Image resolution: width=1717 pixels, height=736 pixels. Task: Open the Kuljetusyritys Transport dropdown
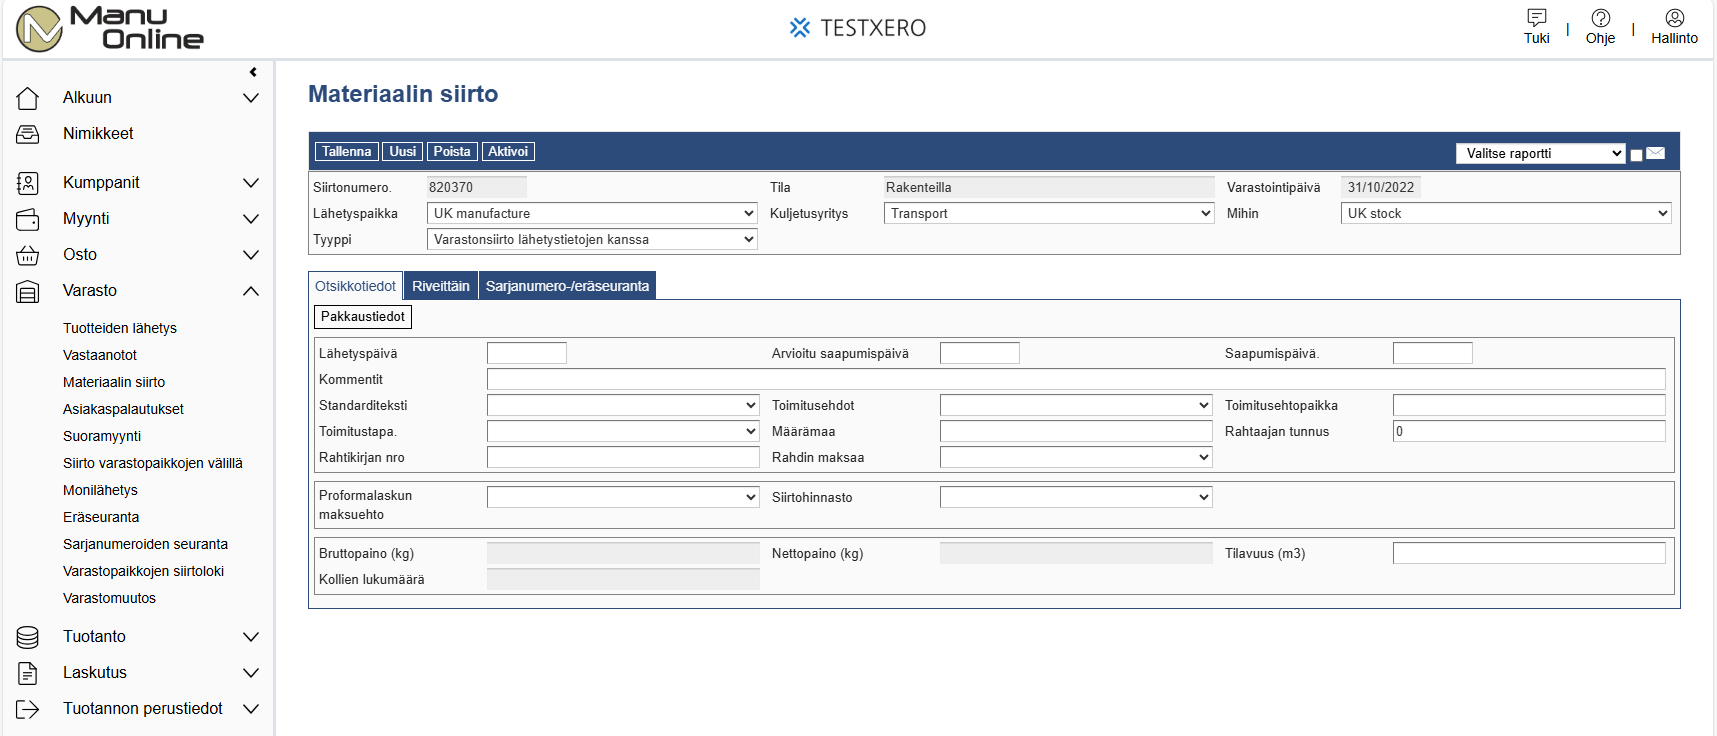point(1049,213)
